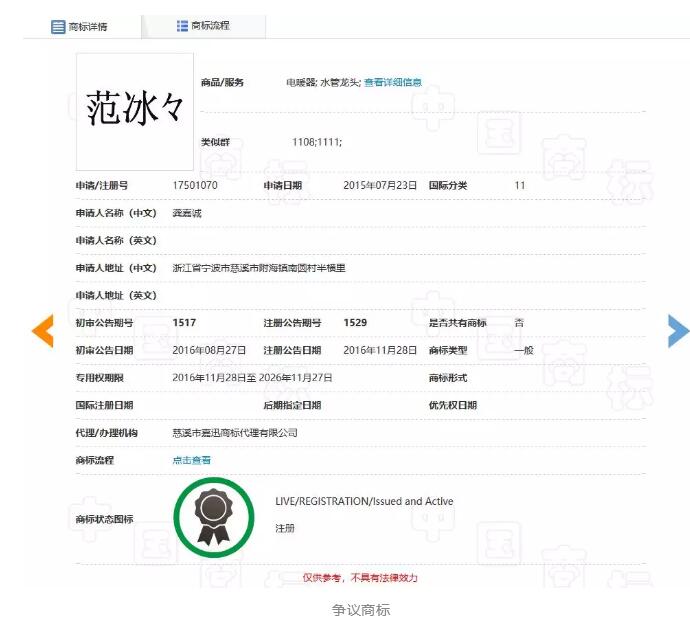Click the 商标流程 tab bullet-list icon
This screenshot has width=690, height=622.
coord(182,26)
